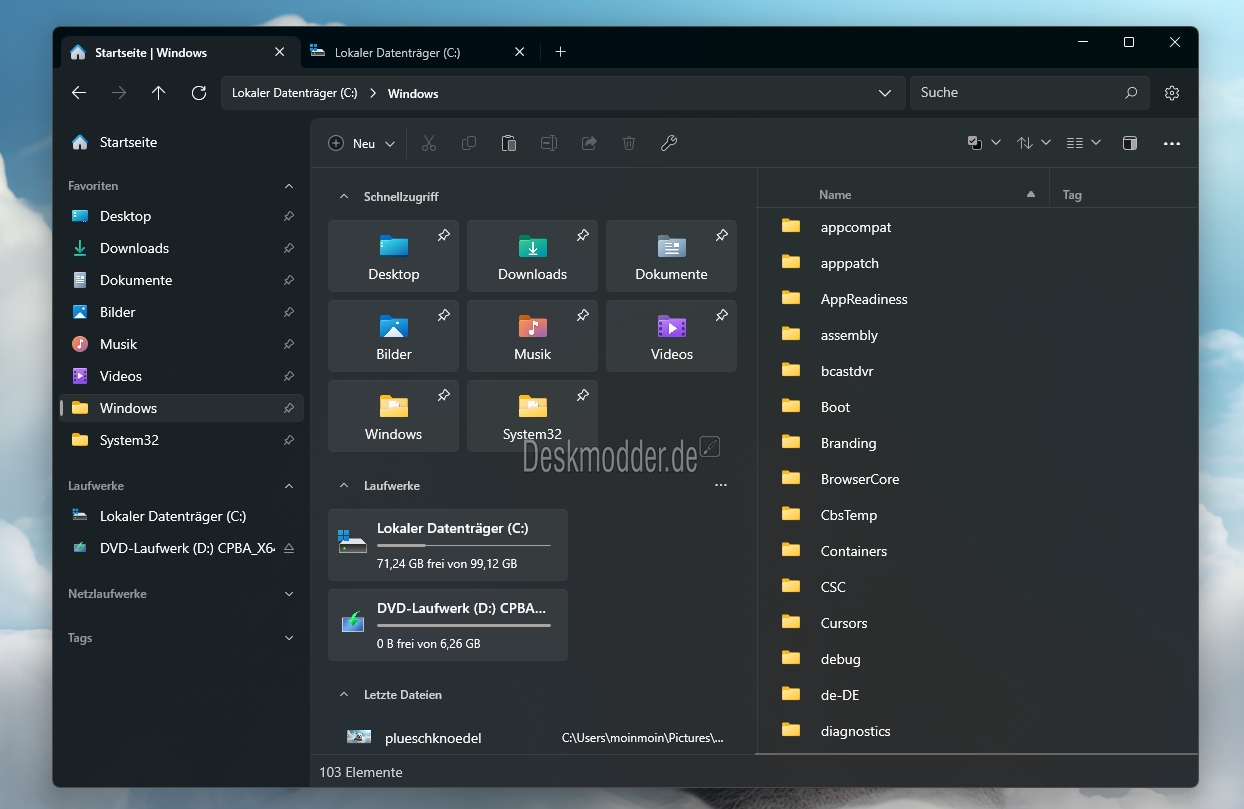Viewport: 1244px width, 809px height.
Task: Add a new tab
Action: point(560,52)
